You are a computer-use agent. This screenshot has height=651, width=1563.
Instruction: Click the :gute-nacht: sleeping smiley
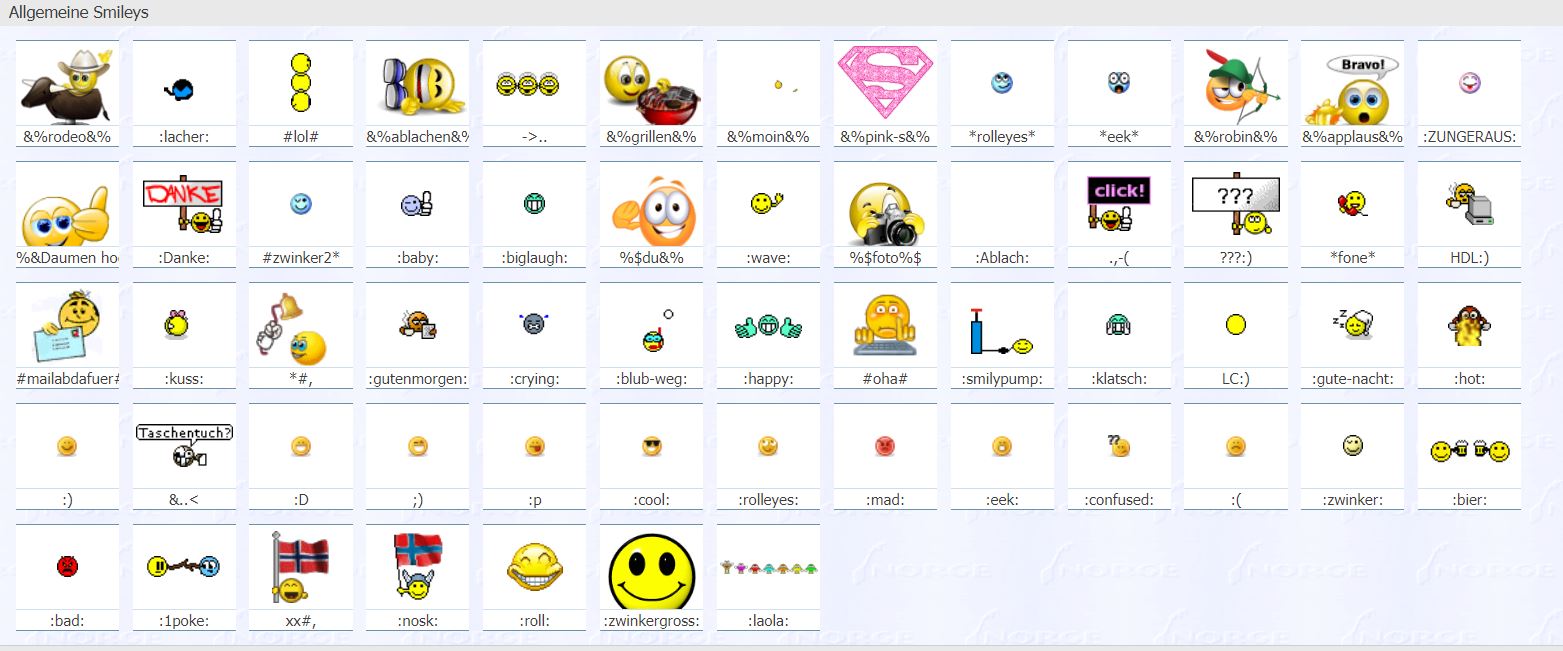(x=1352, y=324)
